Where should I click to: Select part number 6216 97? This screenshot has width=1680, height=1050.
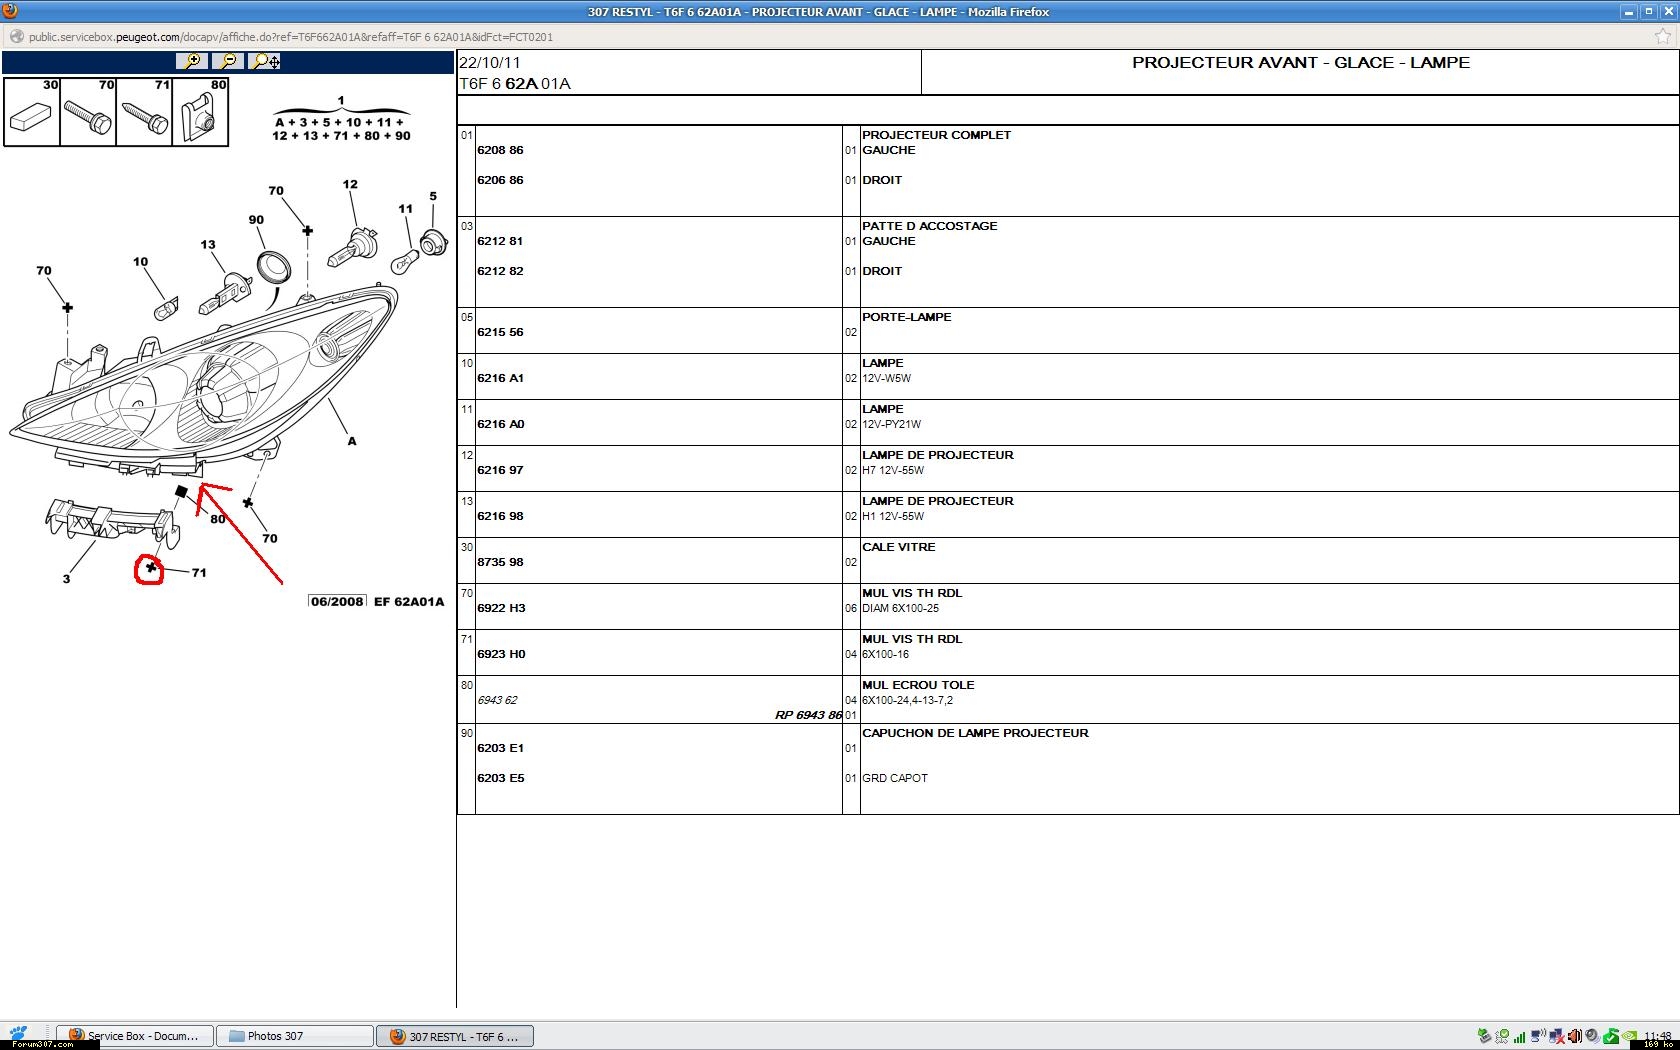click(x=500, y=470)
